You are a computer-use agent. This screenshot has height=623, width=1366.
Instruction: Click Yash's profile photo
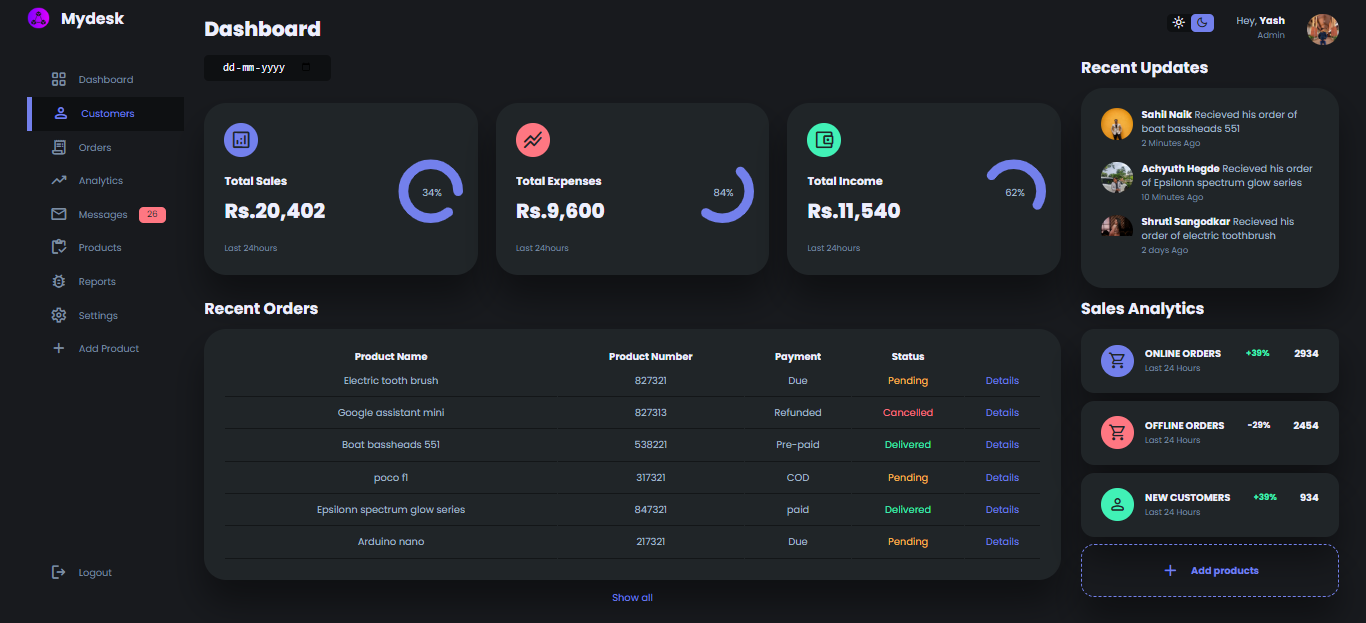pyautogui.click(x=1323, y=29)
